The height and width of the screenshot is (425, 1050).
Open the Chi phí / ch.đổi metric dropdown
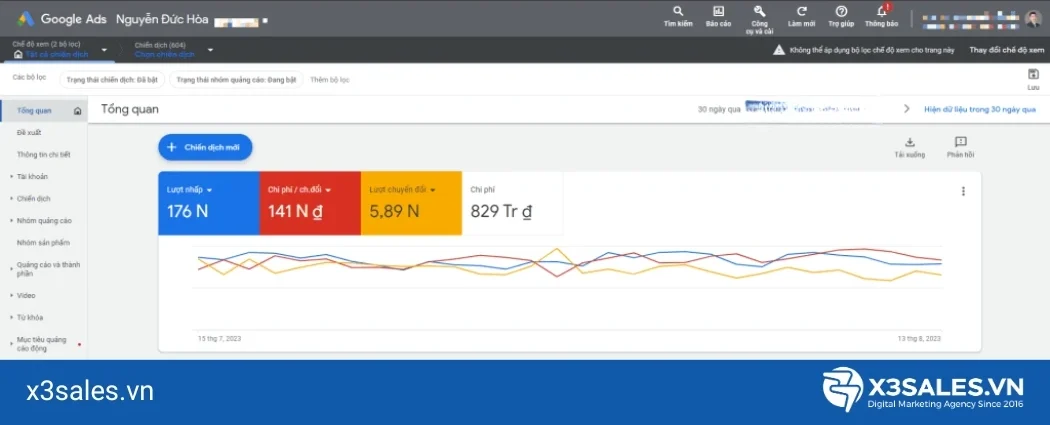[x=328, y=190]
